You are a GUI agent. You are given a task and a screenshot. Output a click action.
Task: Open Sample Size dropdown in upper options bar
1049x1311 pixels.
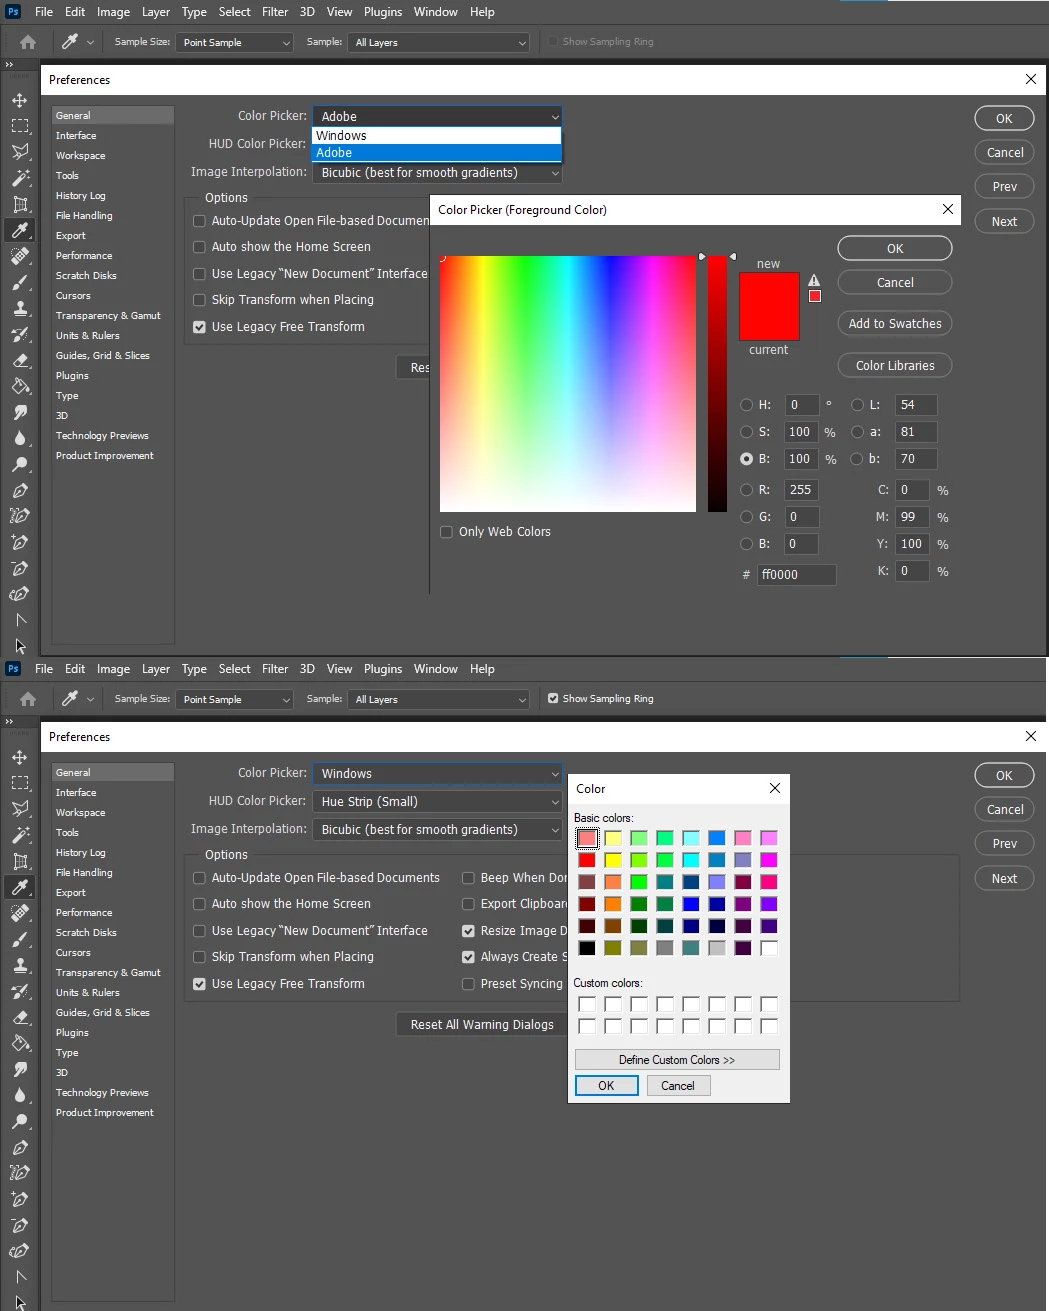234,42
